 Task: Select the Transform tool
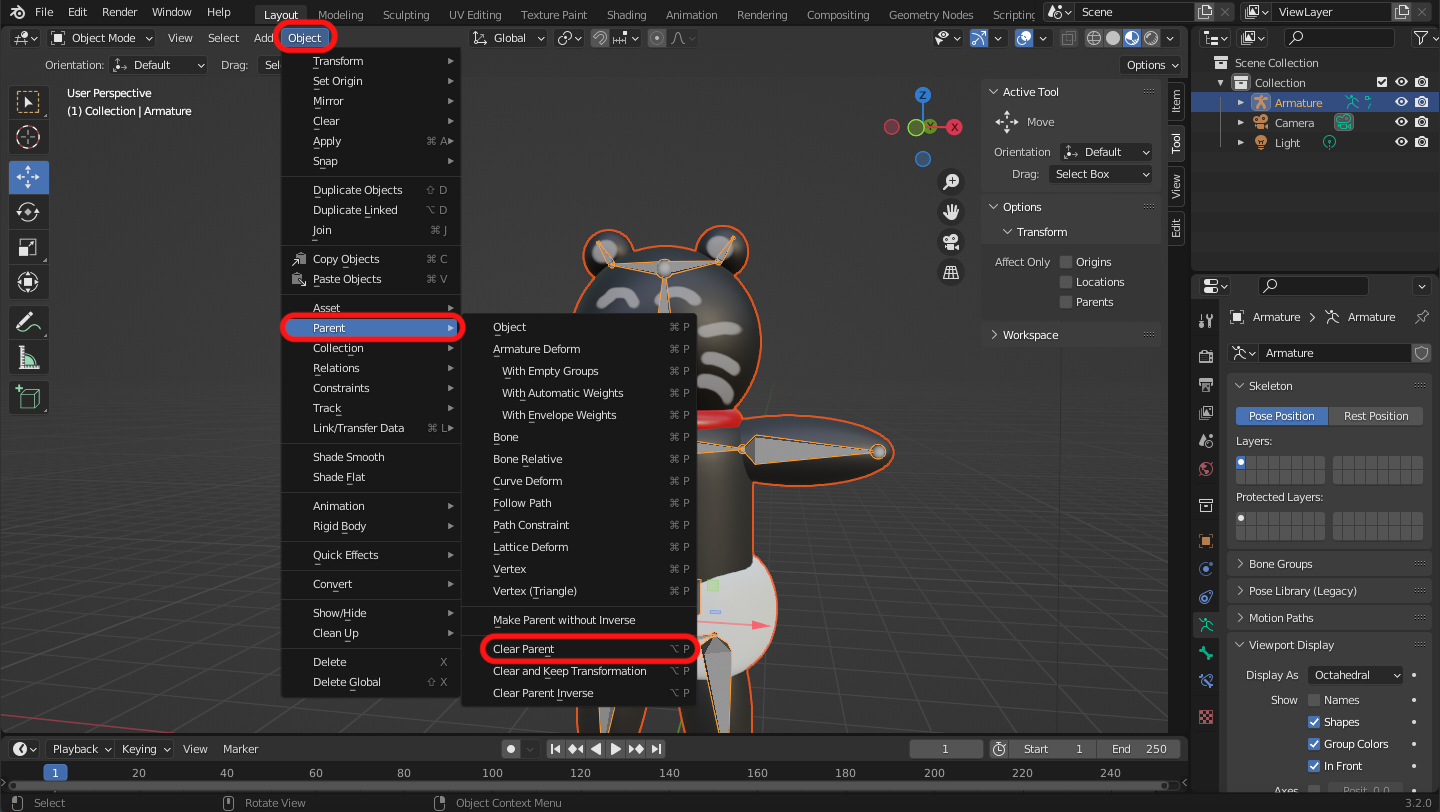tap(28, 282)
